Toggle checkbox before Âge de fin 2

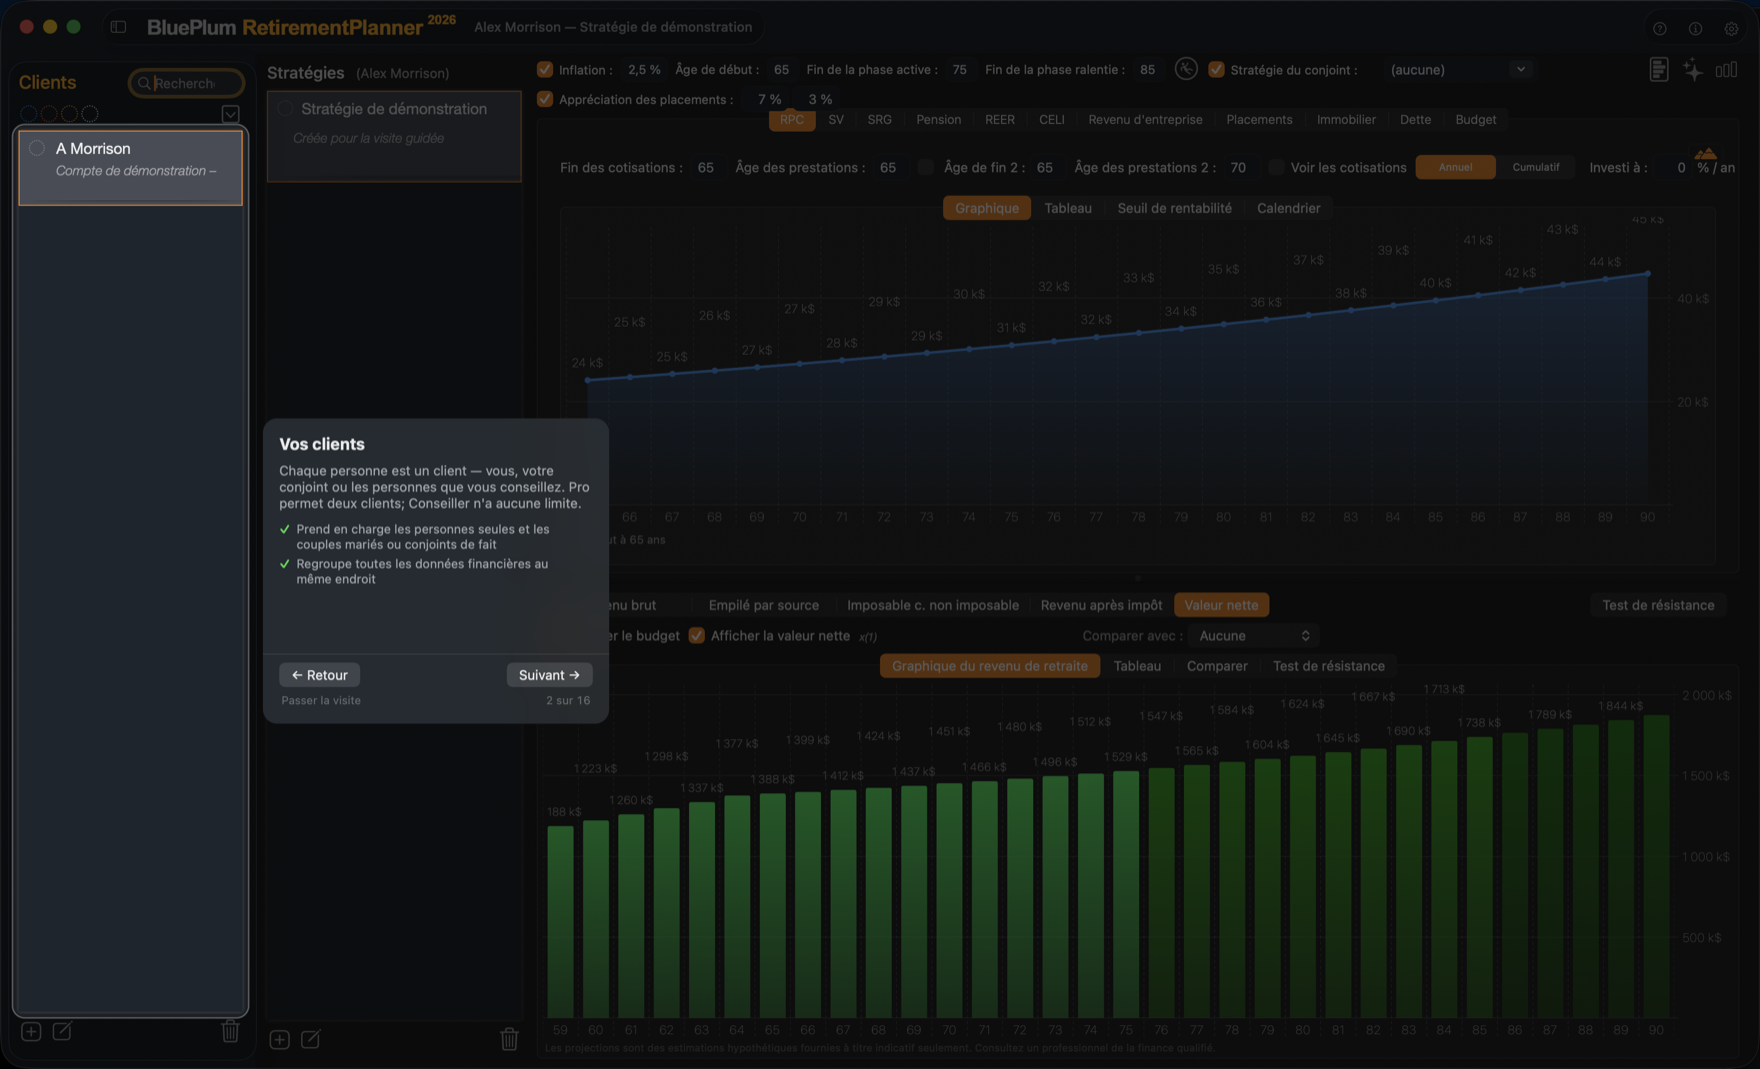[926, 167]
